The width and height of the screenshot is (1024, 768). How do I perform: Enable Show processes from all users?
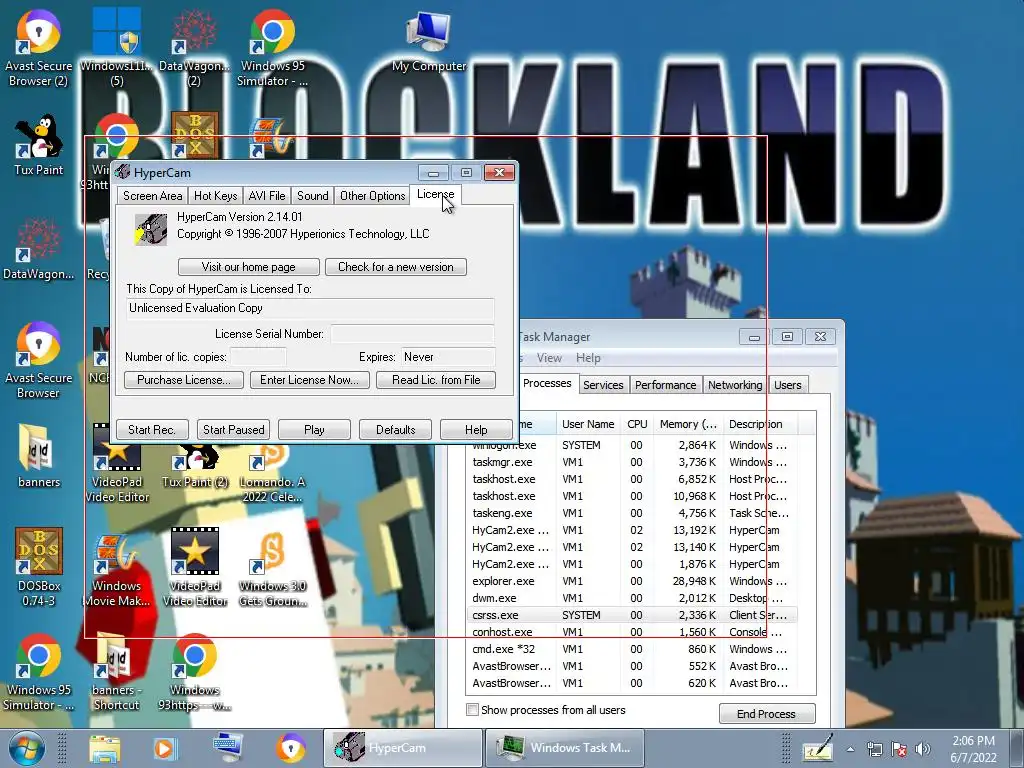(472, 710)
